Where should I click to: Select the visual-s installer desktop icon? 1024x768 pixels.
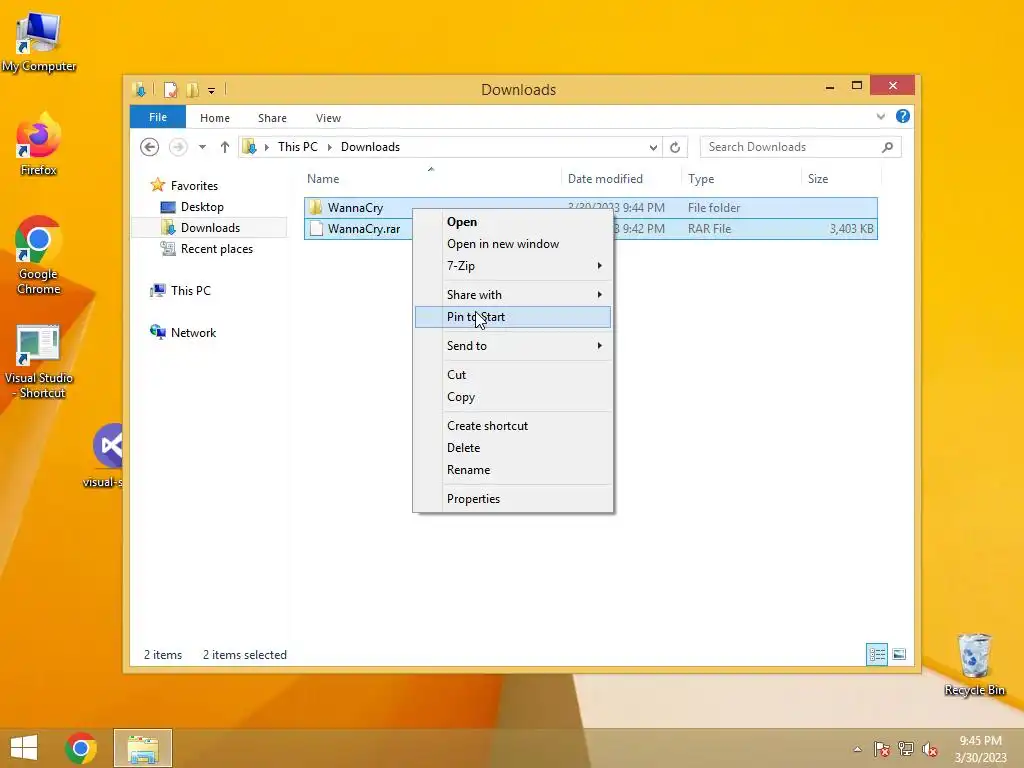(x=106, y=456)
